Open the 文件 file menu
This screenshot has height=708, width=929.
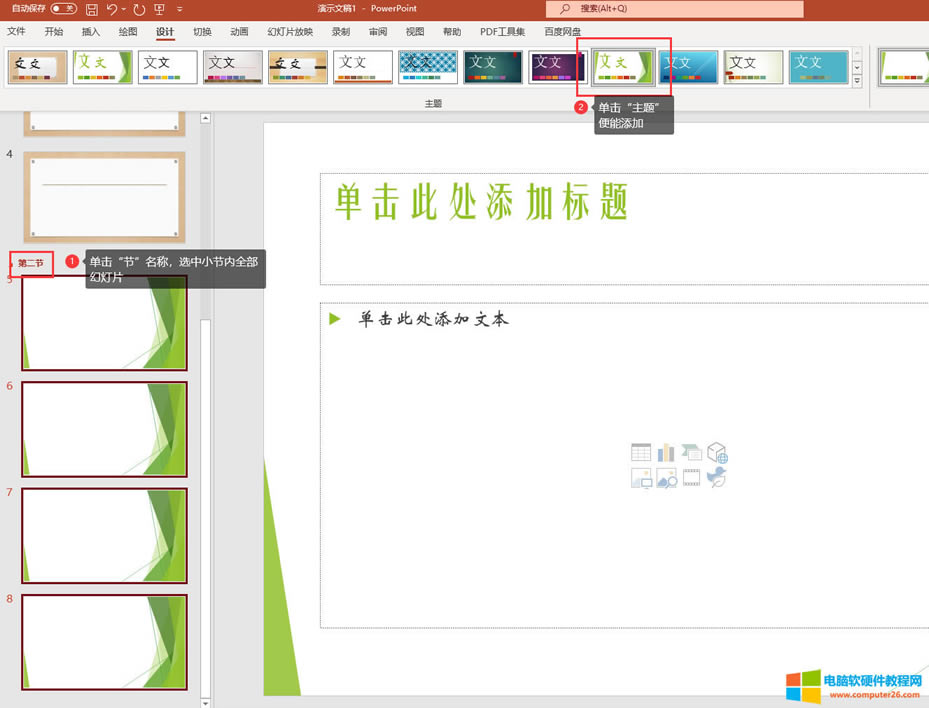(17, 31)
